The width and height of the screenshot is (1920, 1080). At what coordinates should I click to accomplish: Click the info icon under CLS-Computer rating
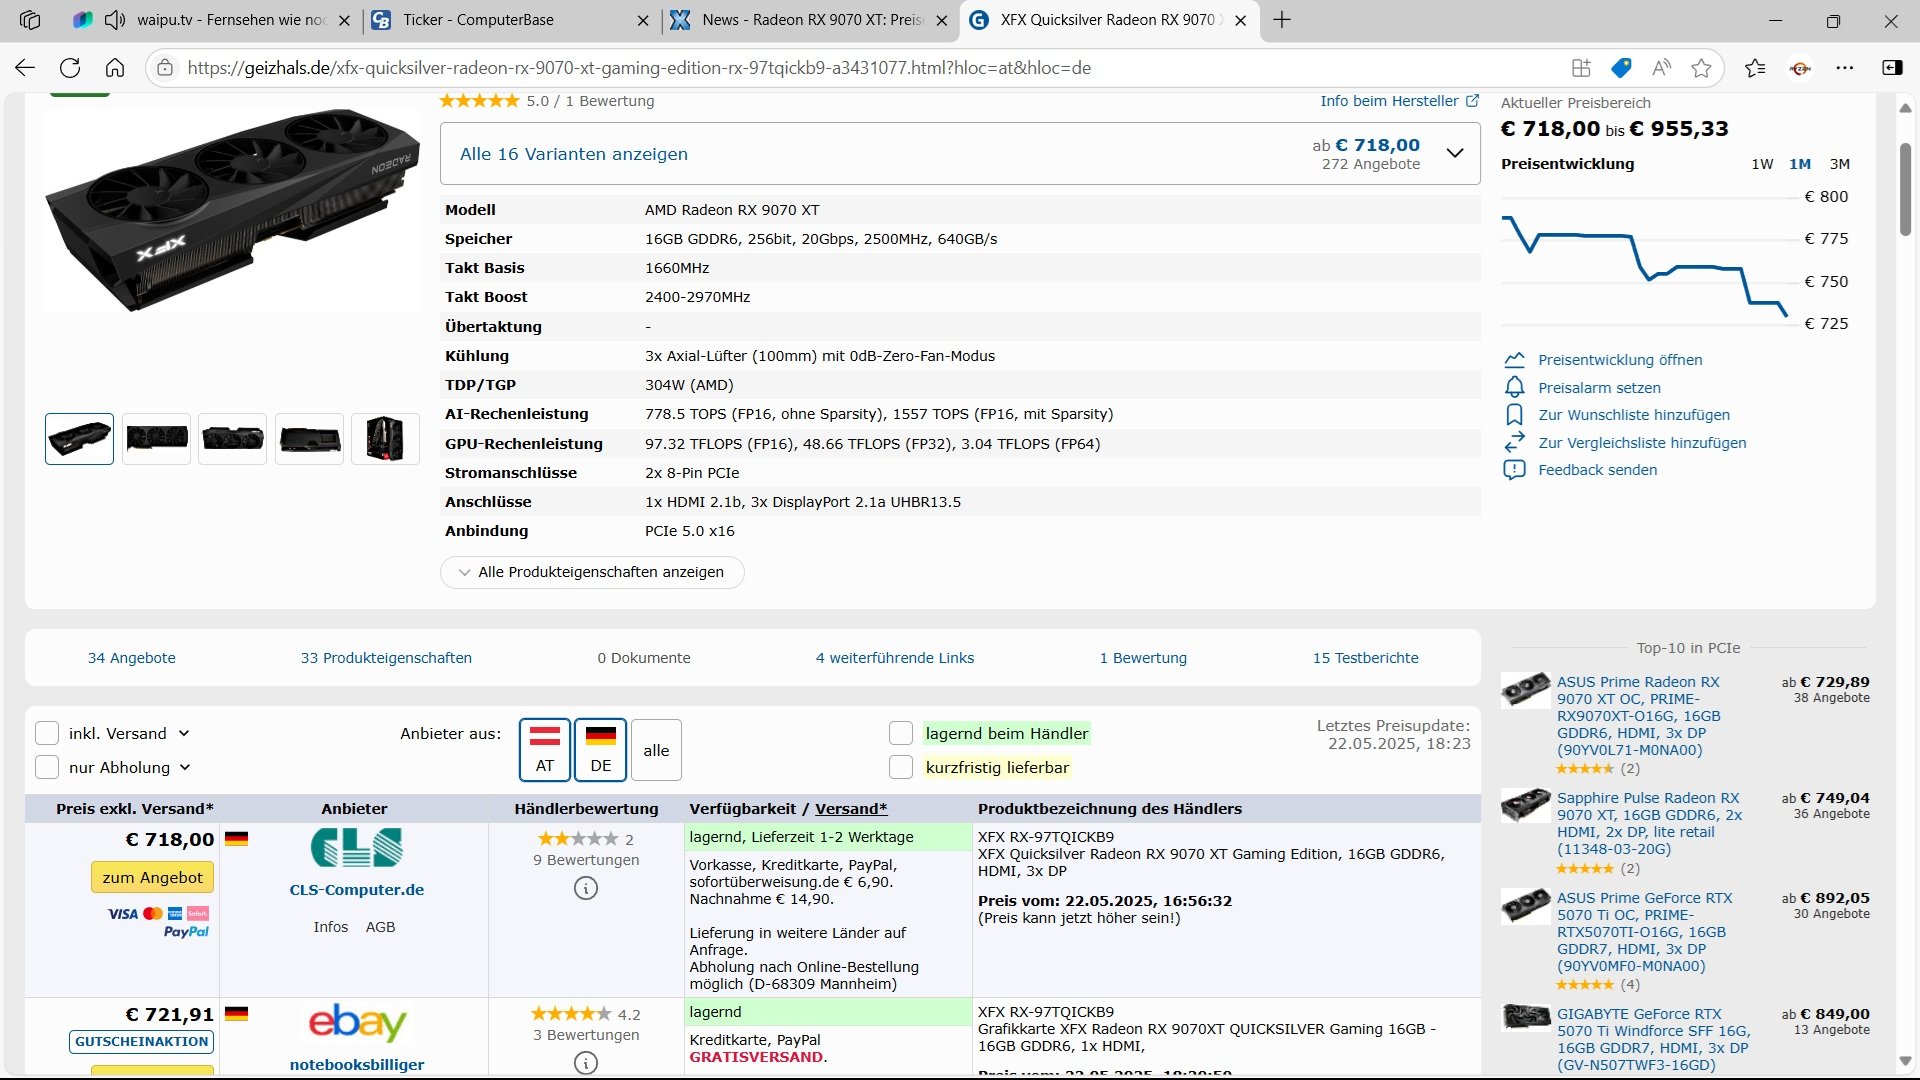click(586, 888)
